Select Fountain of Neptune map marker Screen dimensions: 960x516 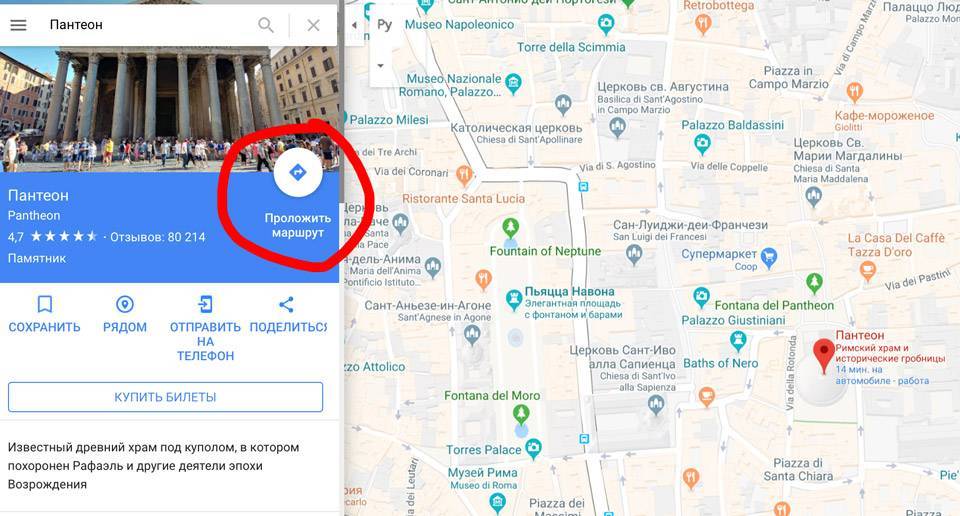510,229
